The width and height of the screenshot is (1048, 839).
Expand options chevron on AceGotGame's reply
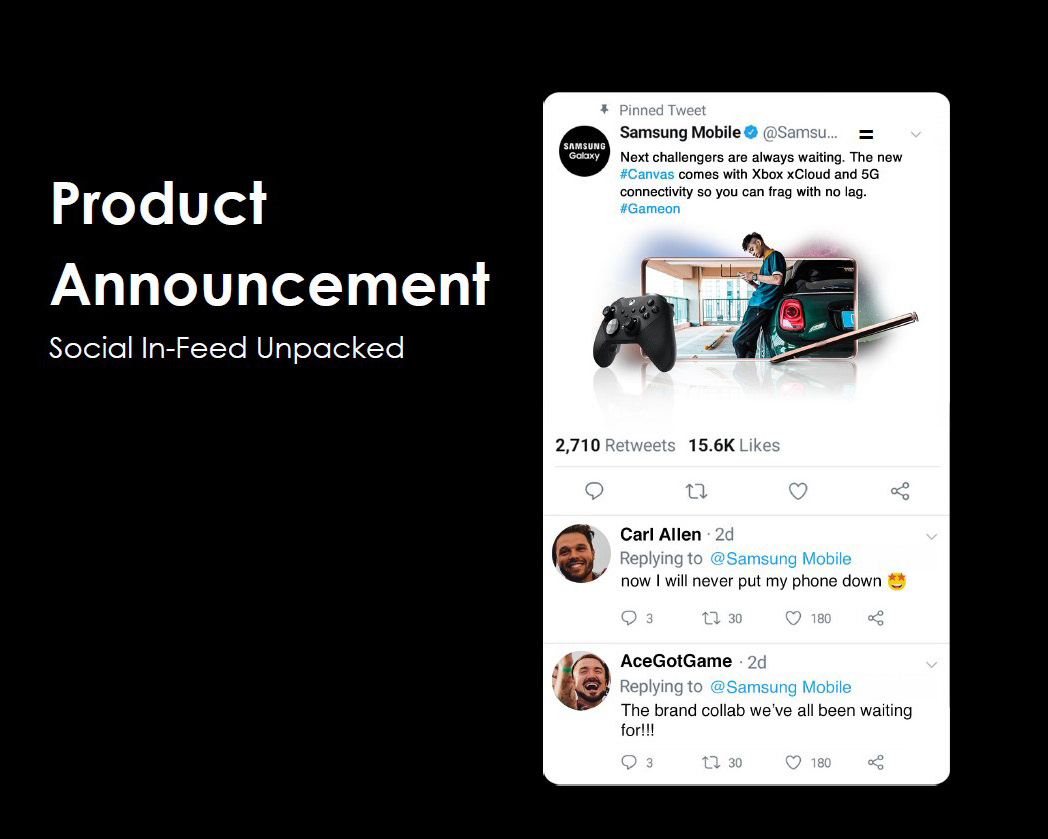pos(931,664)
